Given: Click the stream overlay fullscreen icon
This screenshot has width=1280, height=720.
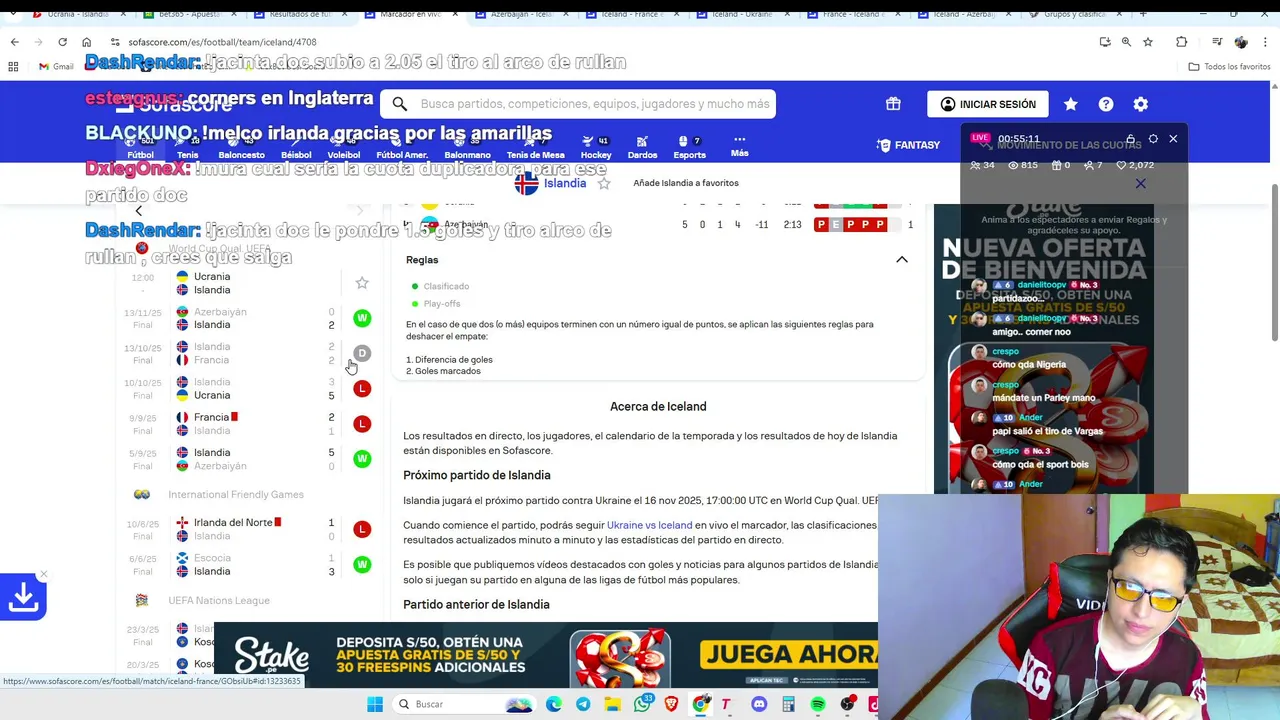Looking at the screenshot, I should [1153, 139].
